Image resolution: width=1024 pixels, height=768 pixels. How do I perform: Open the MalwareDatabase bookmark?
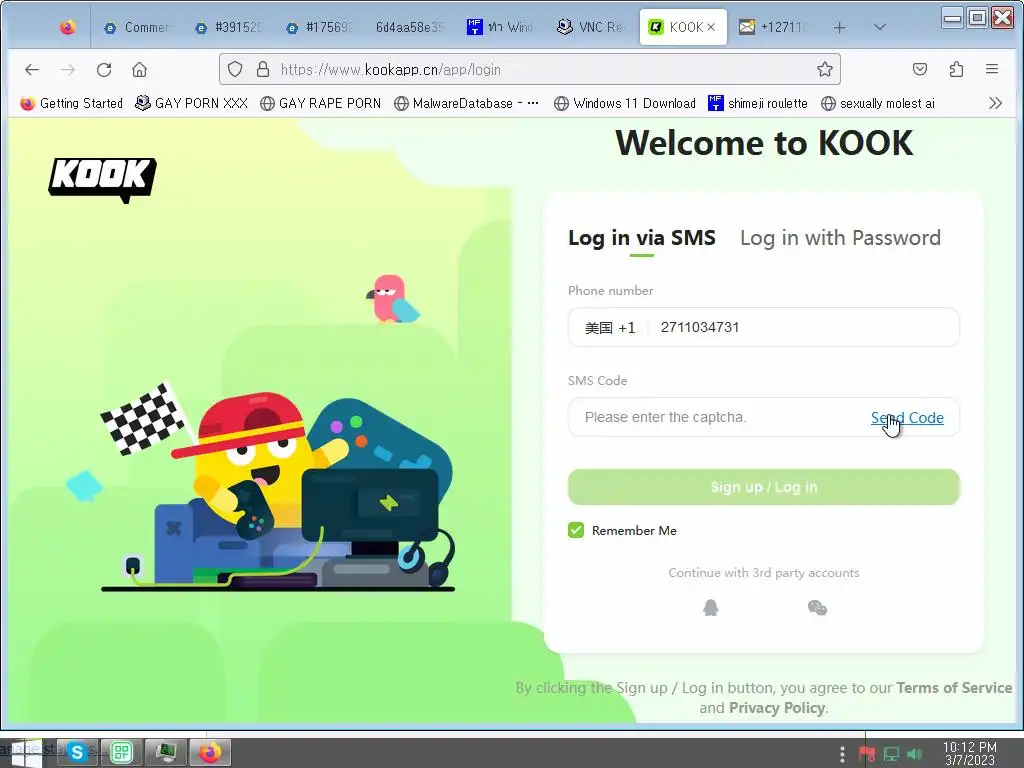[x=466, y=103]
